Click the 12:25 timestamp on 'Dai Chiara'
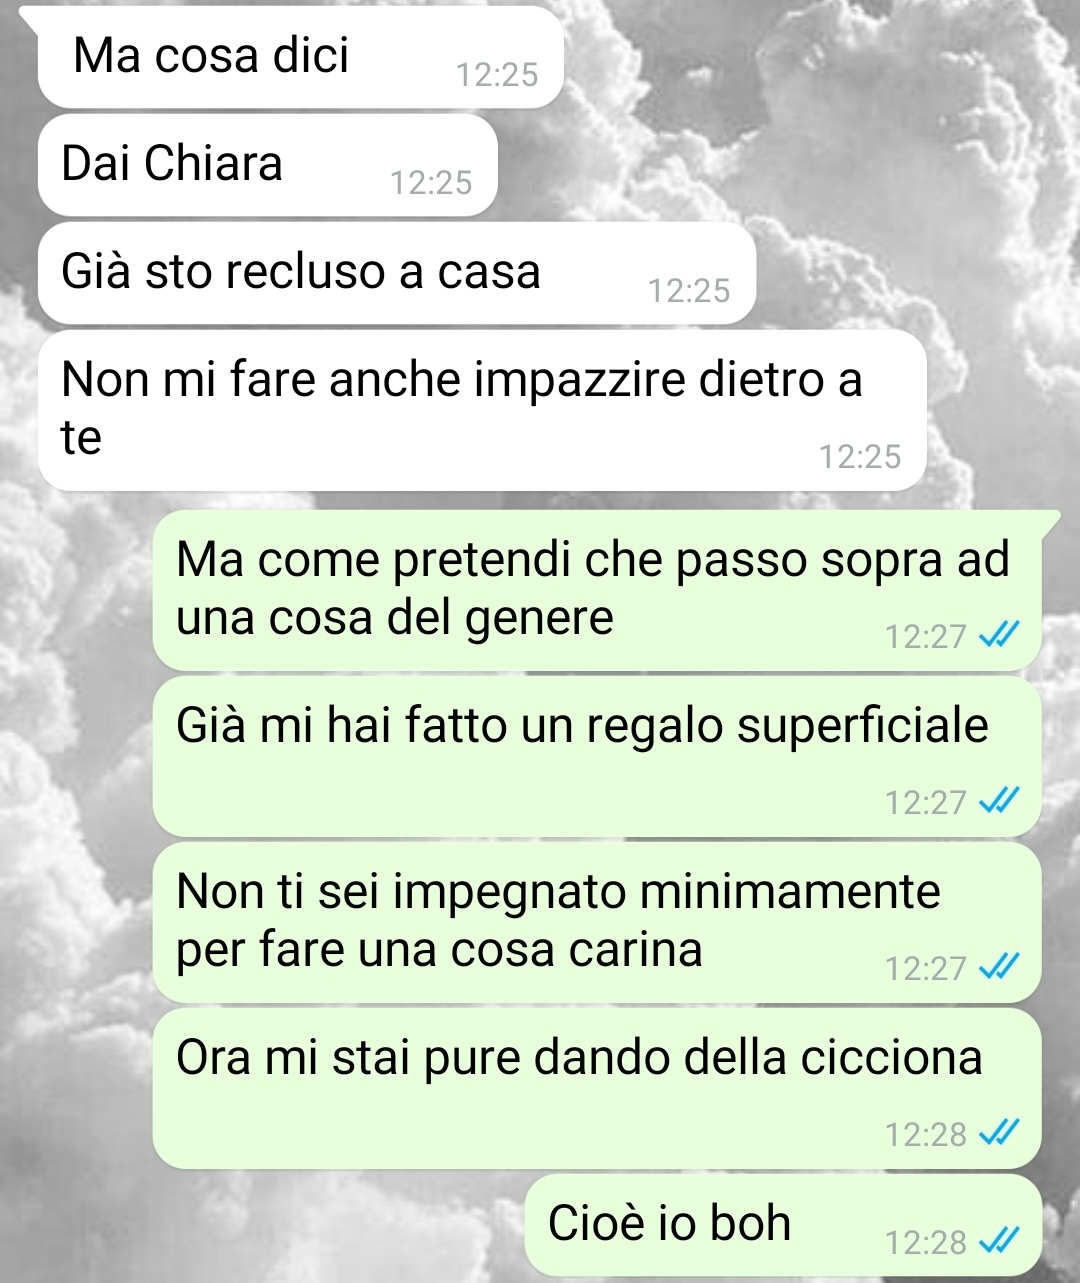 click(x=430, y=183)
